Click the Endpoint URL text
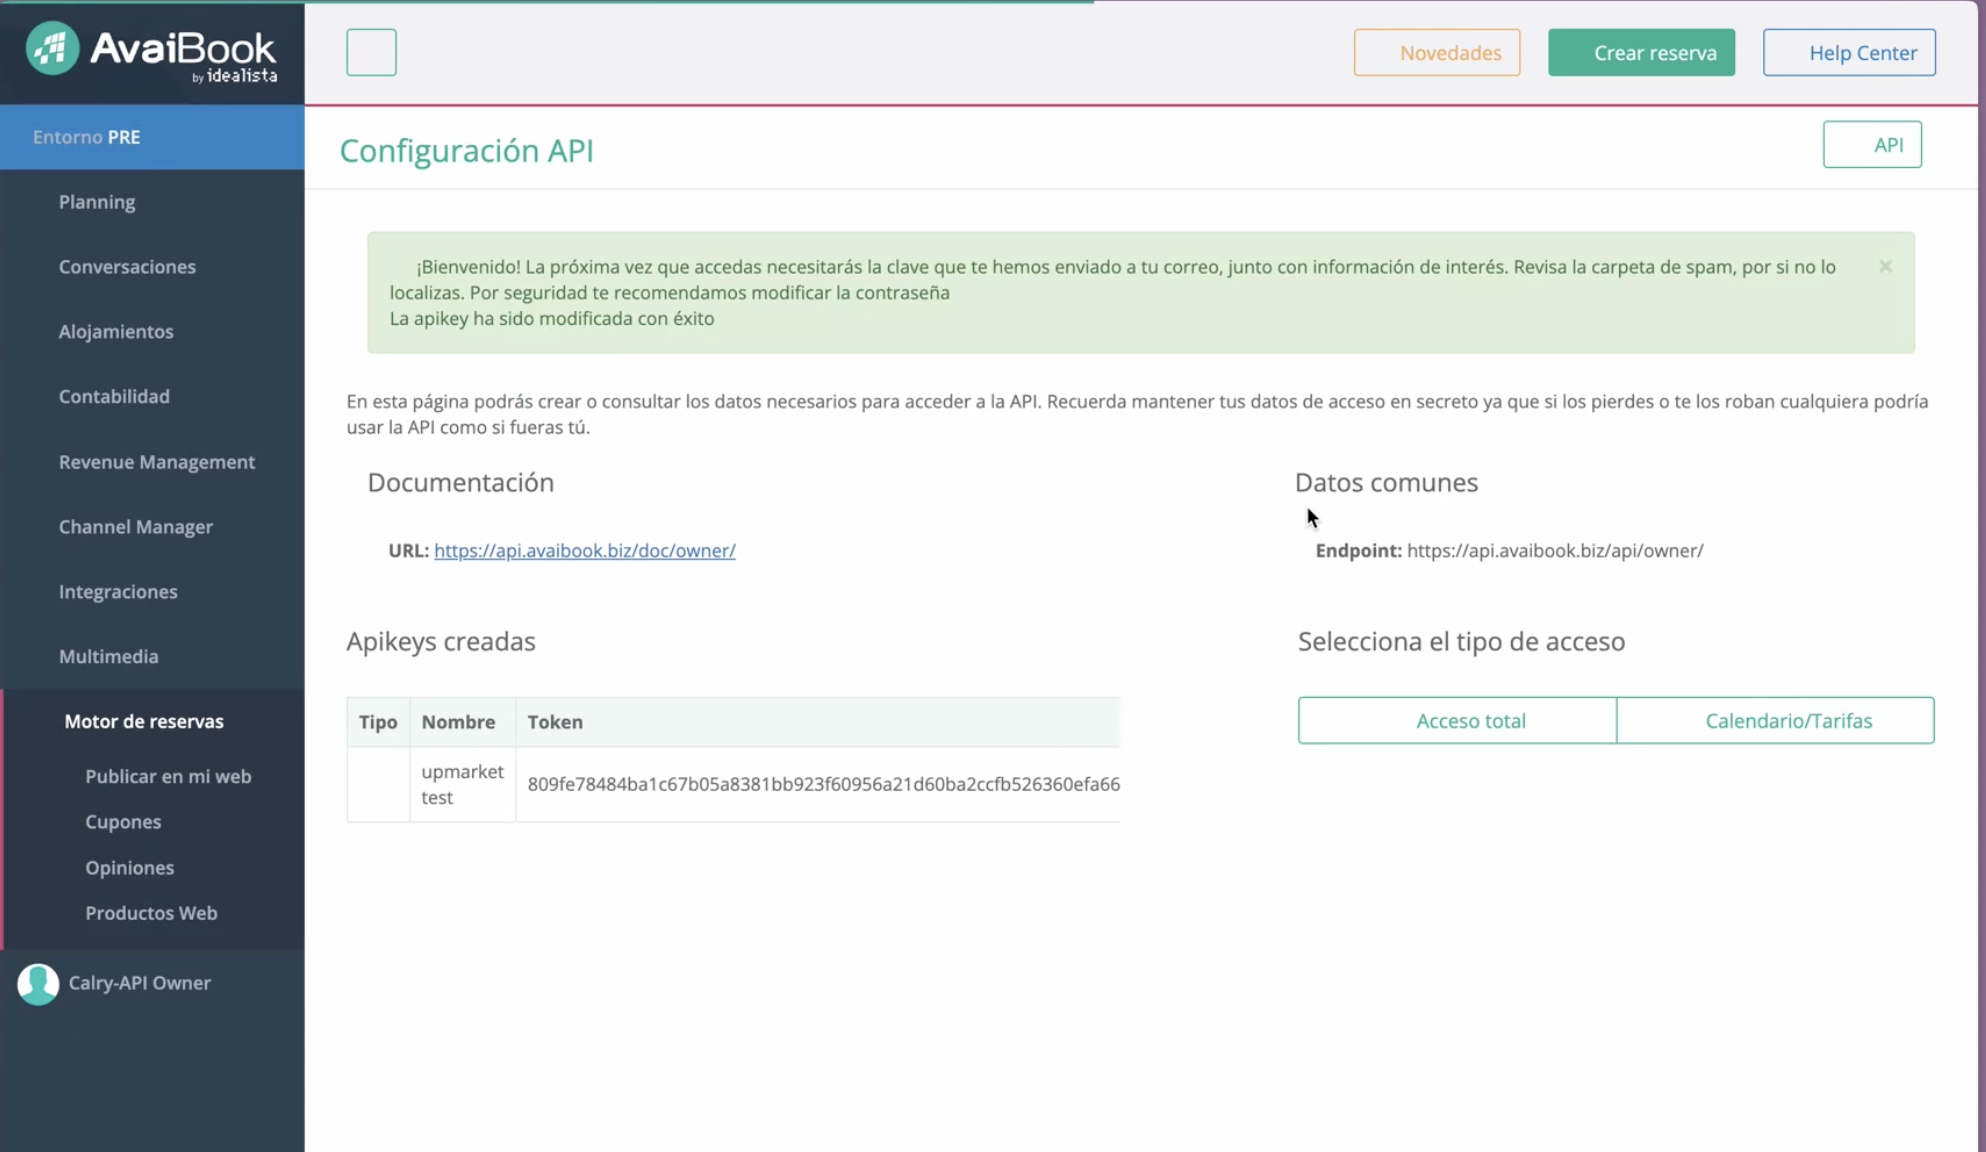Image resolution: width=1986 pixels, height=1152 pixels. (x=1555, y=550)
